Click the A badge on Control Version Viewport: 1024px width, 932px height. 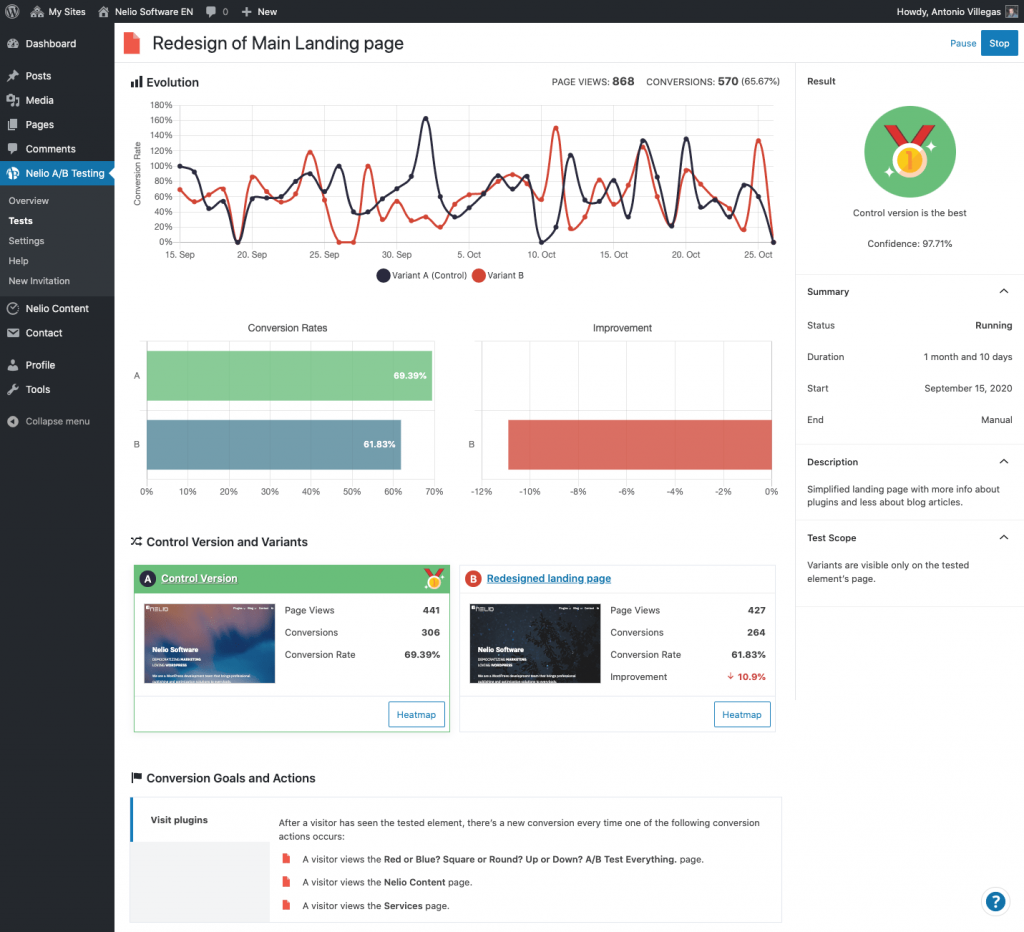148,579
